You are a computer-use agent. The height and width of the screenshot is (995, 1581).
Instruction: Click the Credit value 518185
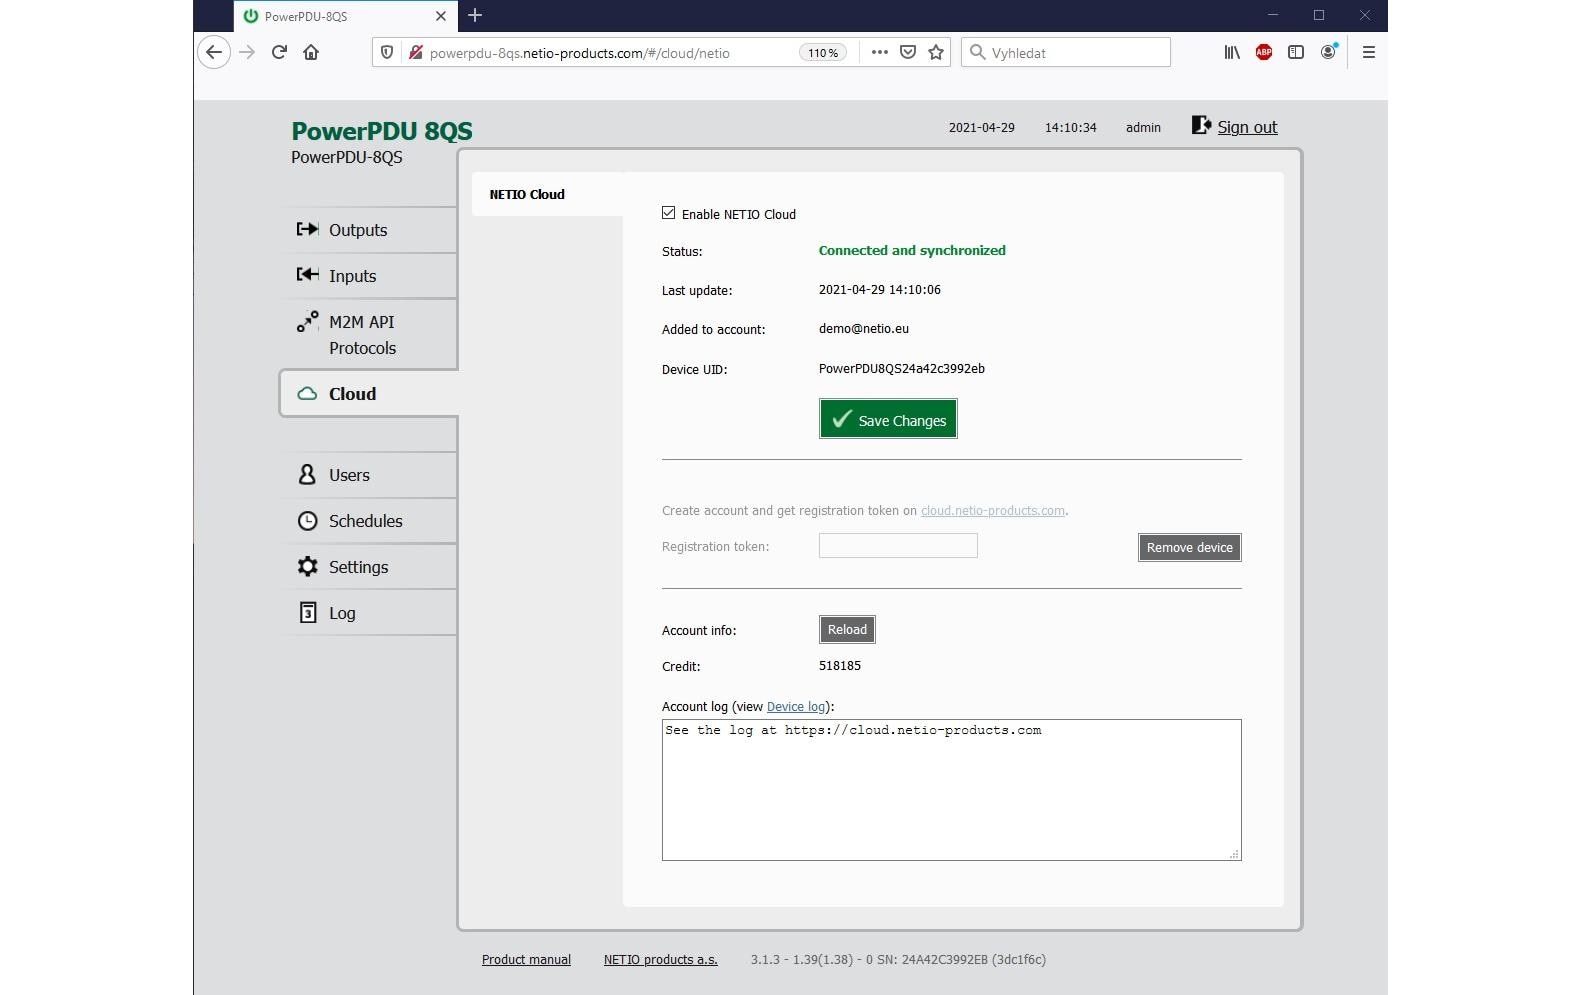click(840, 665)
